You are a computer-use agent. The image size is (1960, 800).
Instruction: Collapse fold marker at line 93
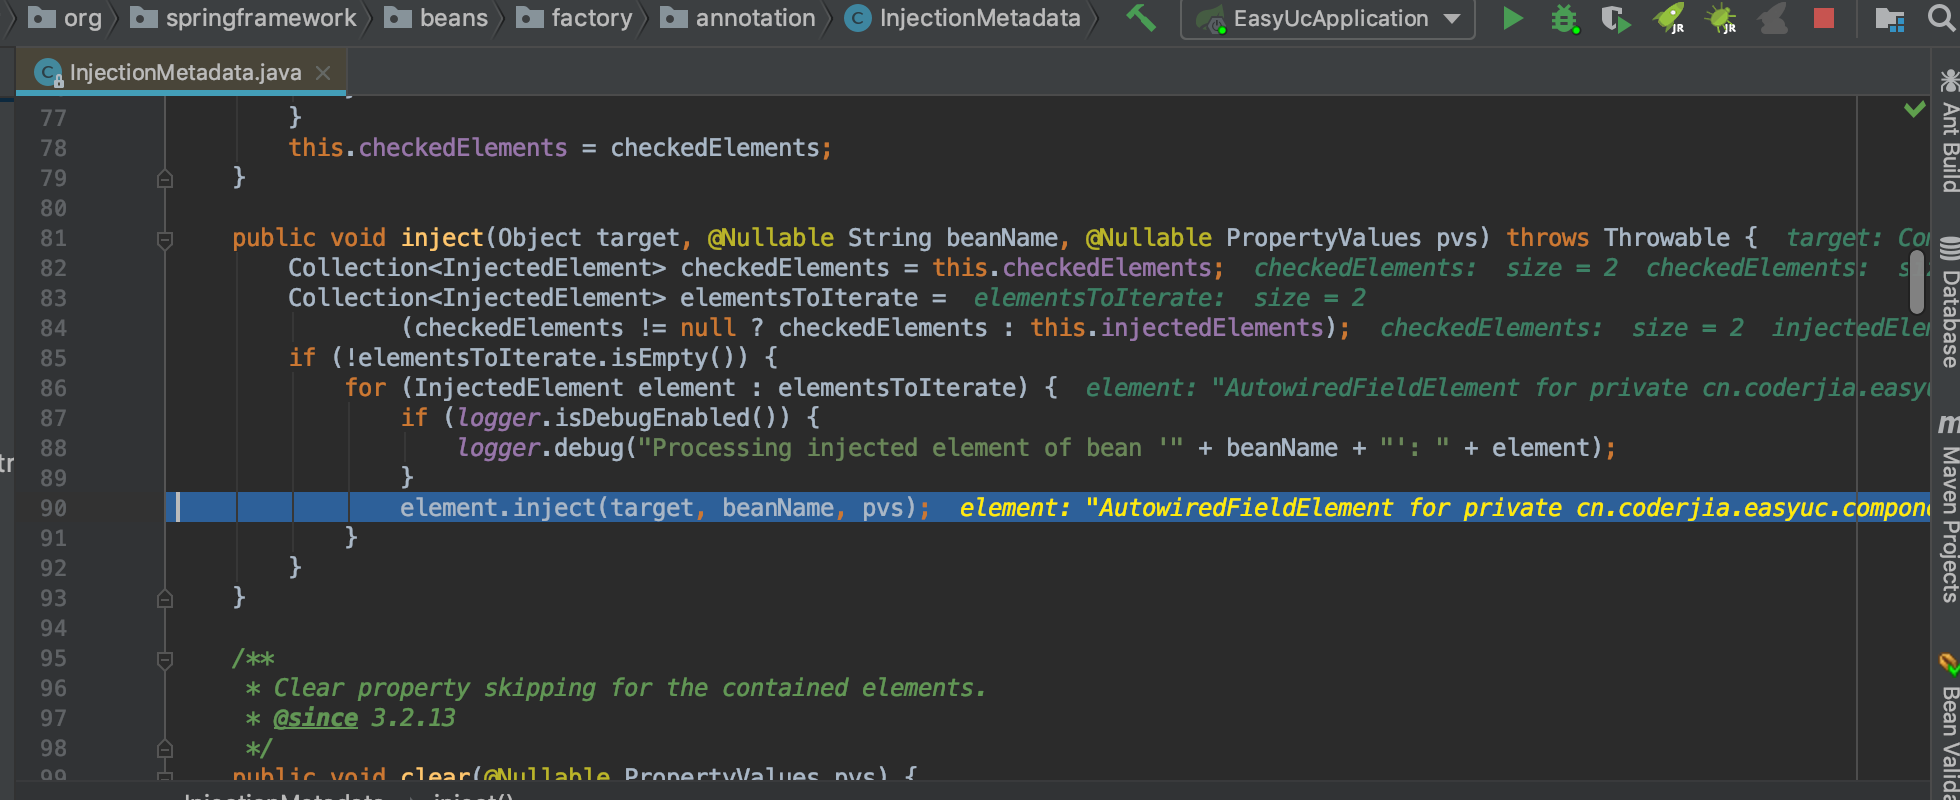coord(165,599)
